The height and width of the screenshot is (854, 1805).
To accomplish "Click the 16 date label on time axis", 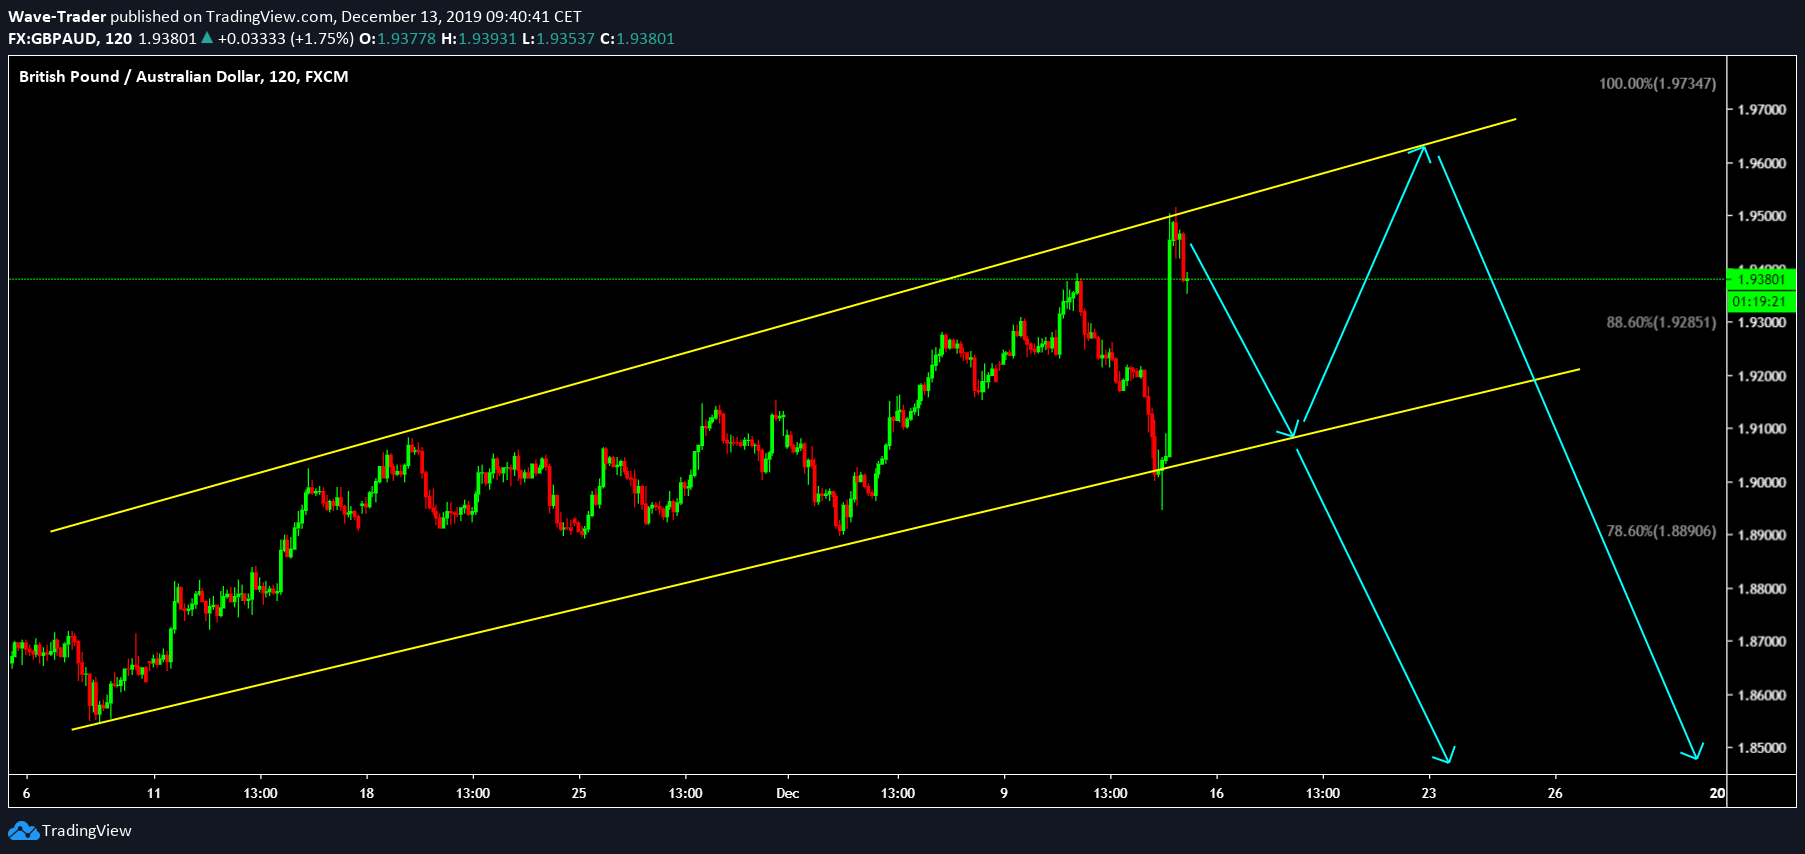I will [1216, 793].
